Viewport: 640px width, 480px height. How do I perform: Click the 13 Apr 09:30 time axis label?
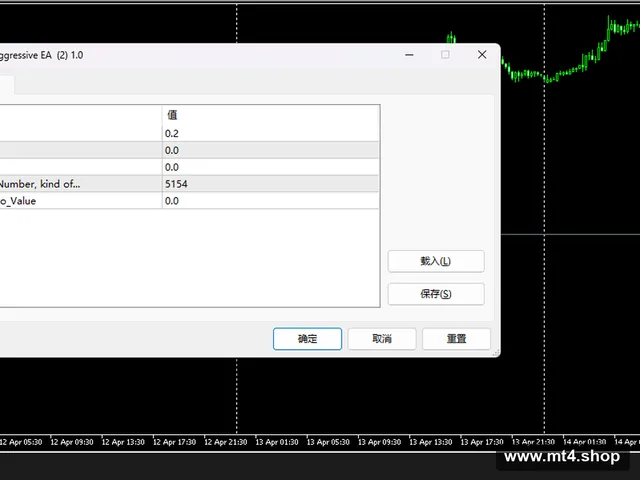pos(380,442)
